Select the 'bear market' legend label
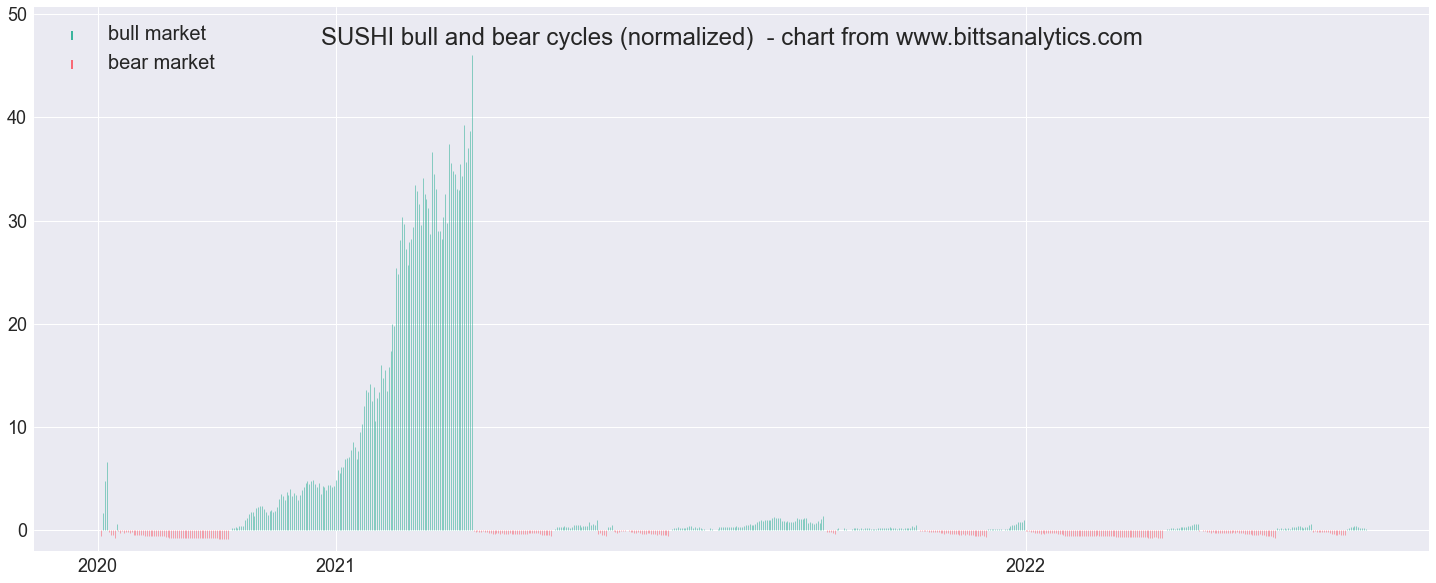Viewport: 1436px width, 583px height. click(x=161, y=63)
